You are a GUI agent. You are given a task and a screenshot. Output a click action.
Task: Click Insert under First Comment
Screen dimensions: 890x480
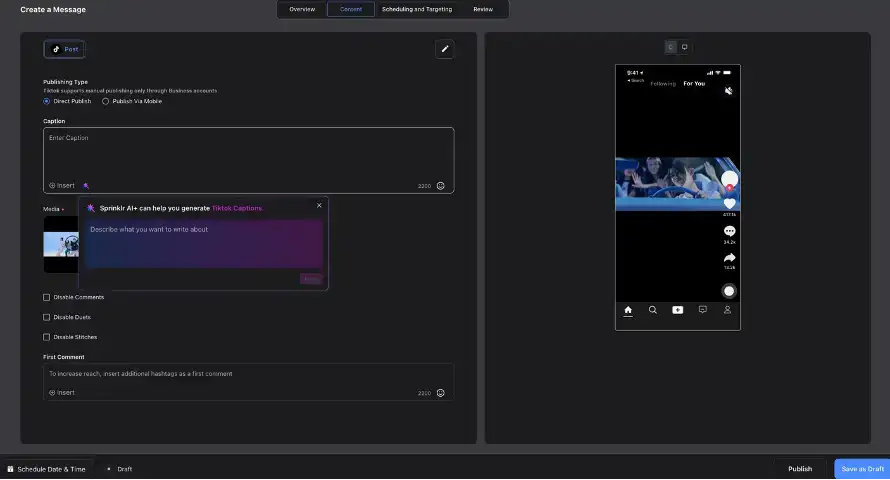coord(62,393)
